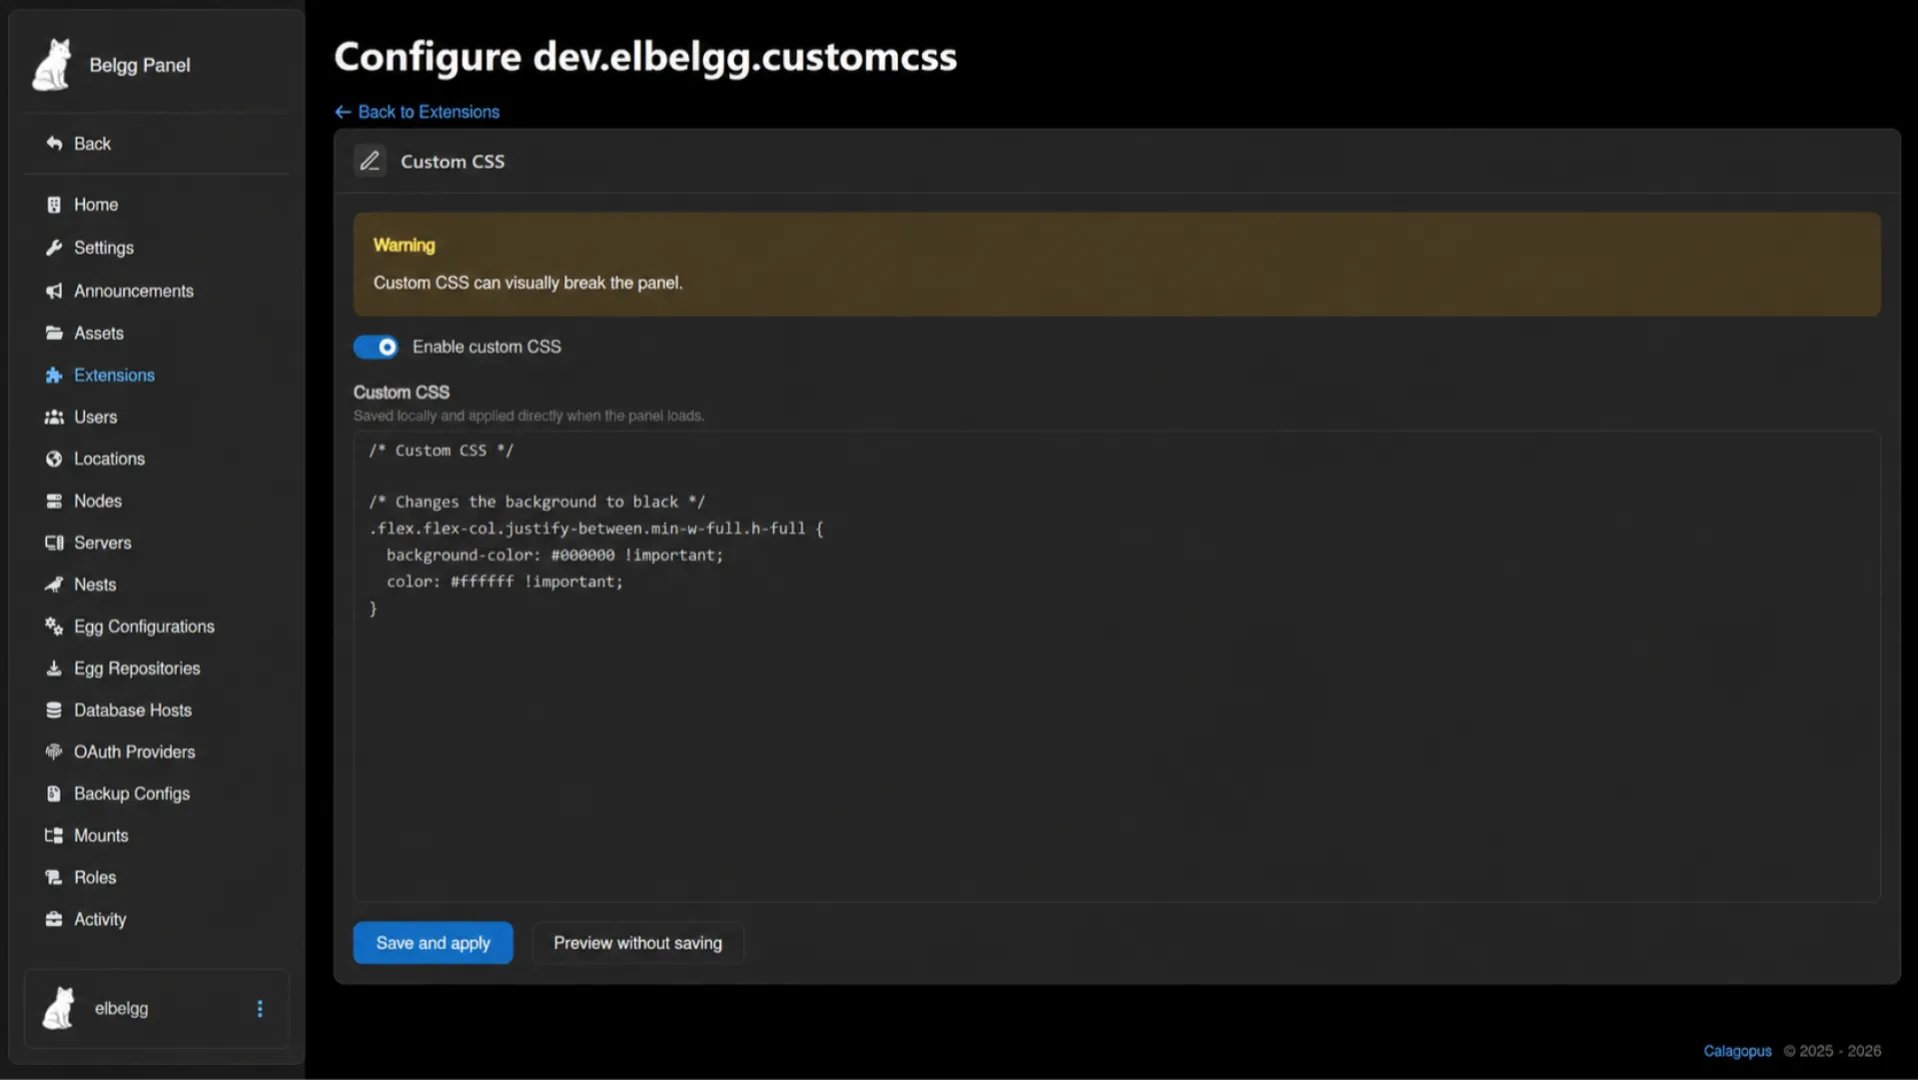Click the Roles scroll icon
Image resolution: width=1918 pixels, height=1080 pixels.
[x=54, y=878]
